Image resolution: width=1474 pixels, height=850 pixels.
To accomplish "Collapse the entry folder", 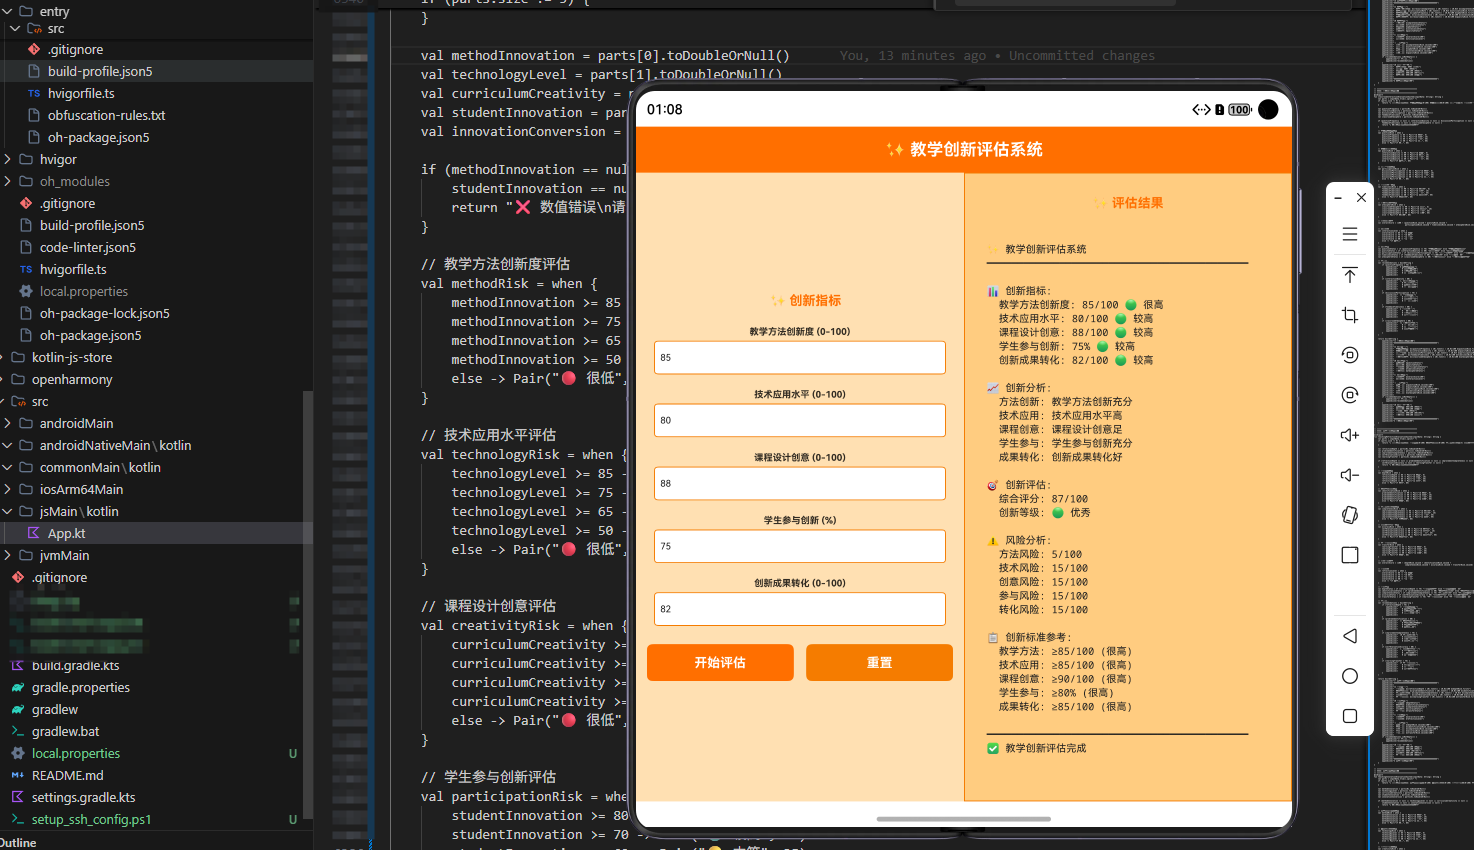I will click(8, 11).
